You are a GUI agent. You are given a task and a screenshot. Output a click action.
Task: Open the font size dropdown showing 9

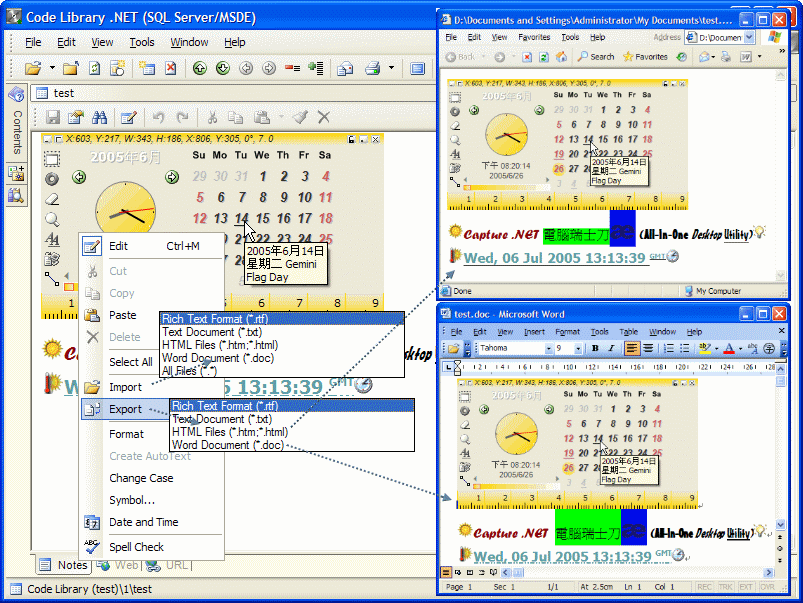coord(578,349)
